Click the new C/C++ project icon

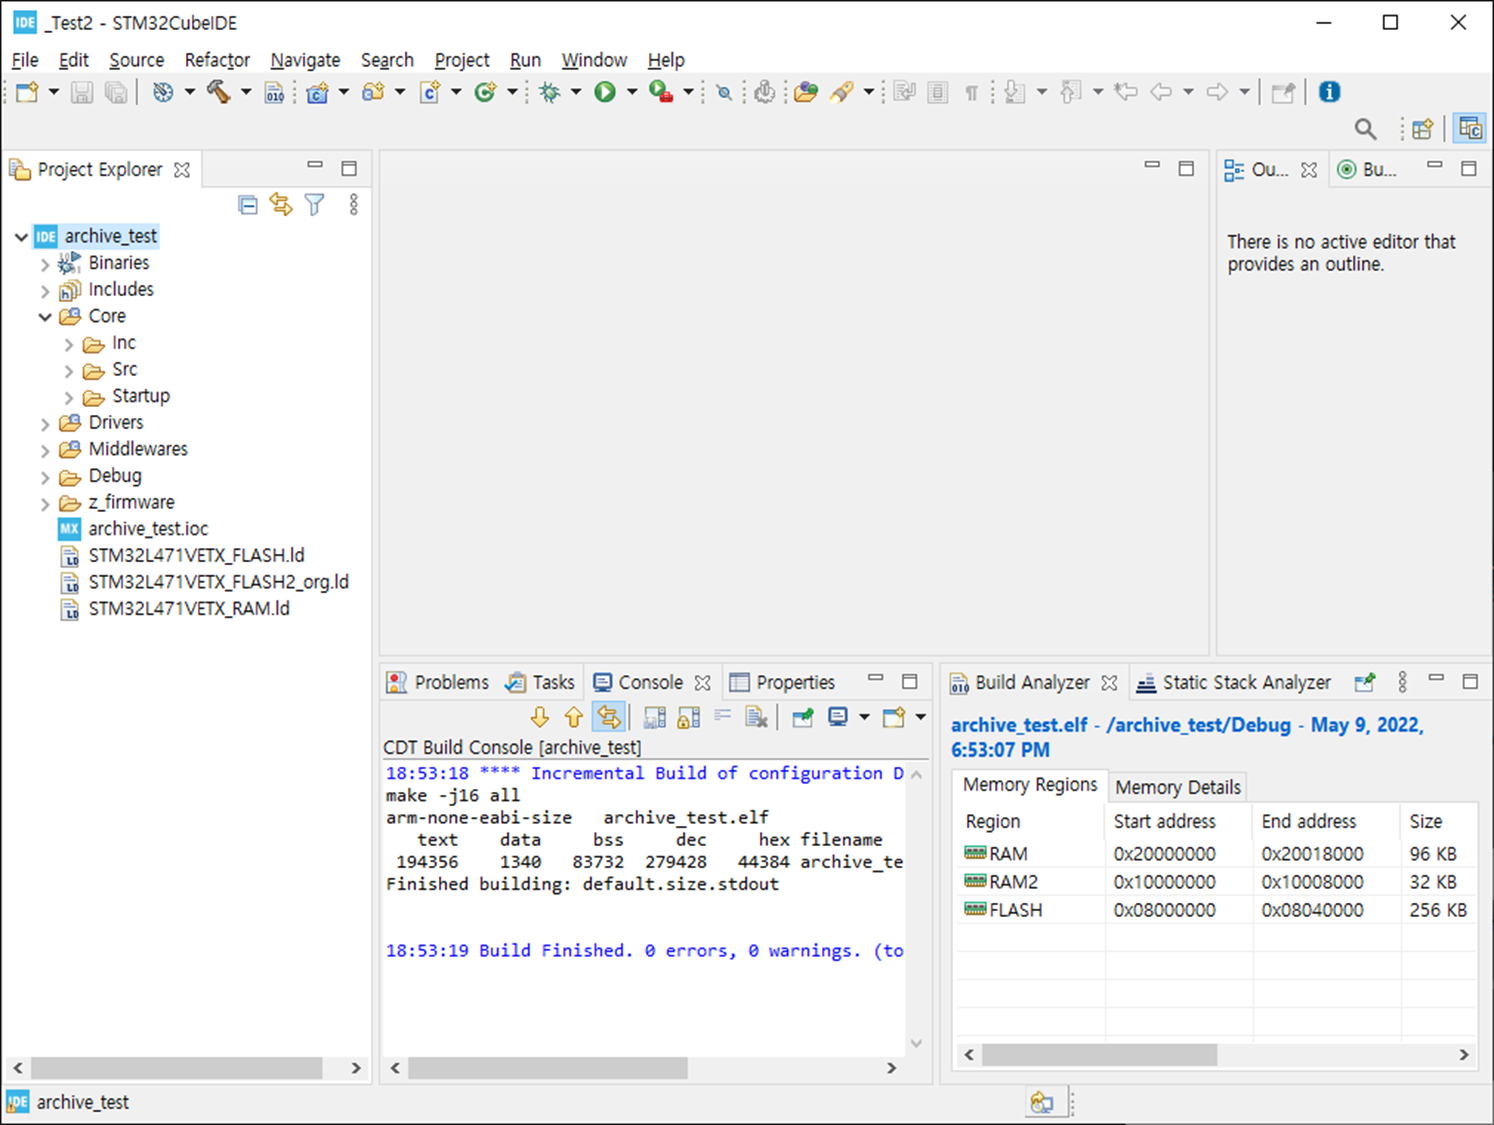click(x=318, y=92)
